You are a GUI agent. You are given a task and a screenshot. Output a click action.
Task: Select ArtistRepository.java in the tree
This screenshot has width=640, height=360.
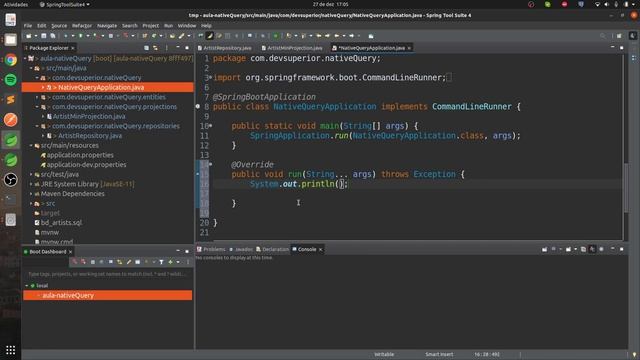pos(90,136)
